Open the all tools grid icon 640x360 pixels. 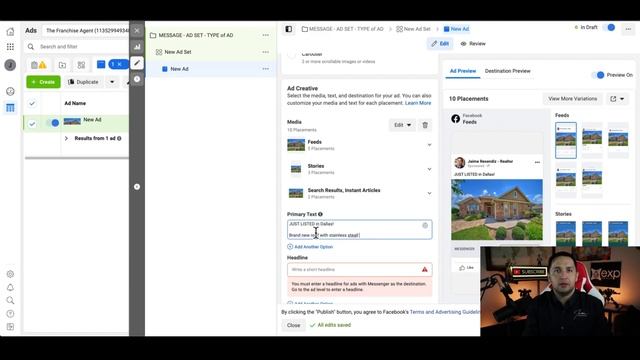pyautogui.click(x=10, y=47)
